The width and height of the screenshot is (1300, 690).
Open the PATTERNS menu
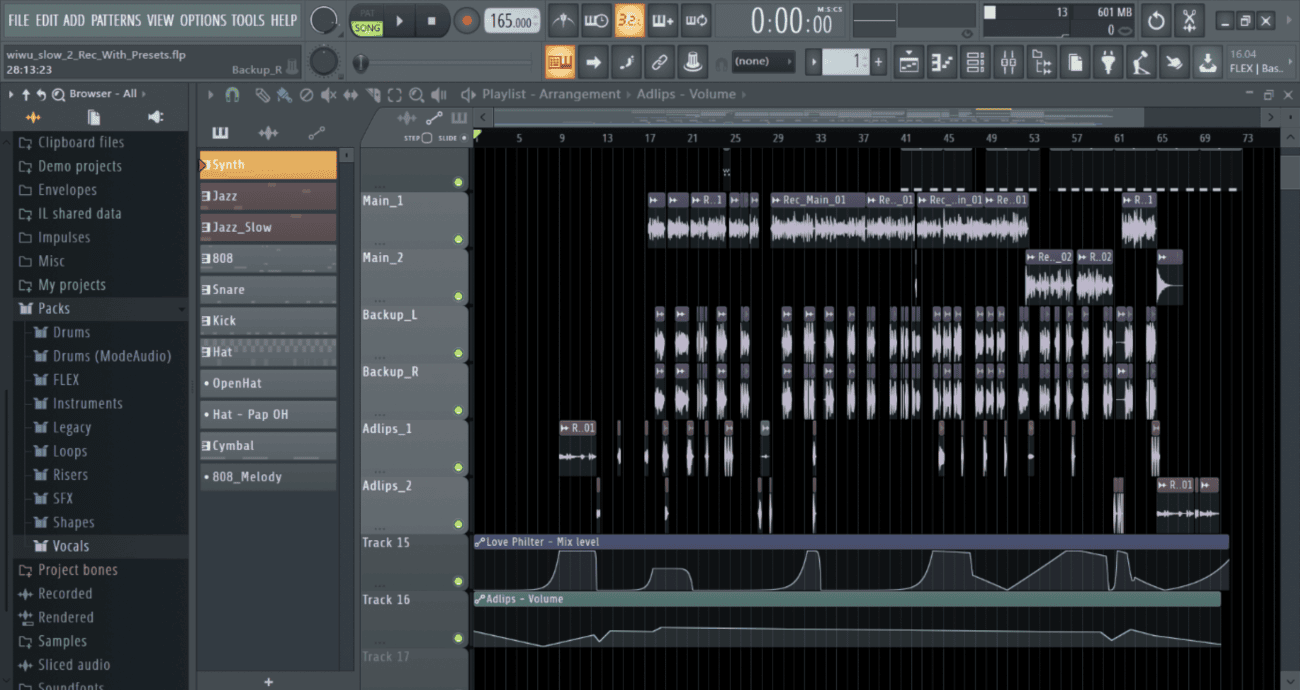pyautogui.click(x=116, y=20)
